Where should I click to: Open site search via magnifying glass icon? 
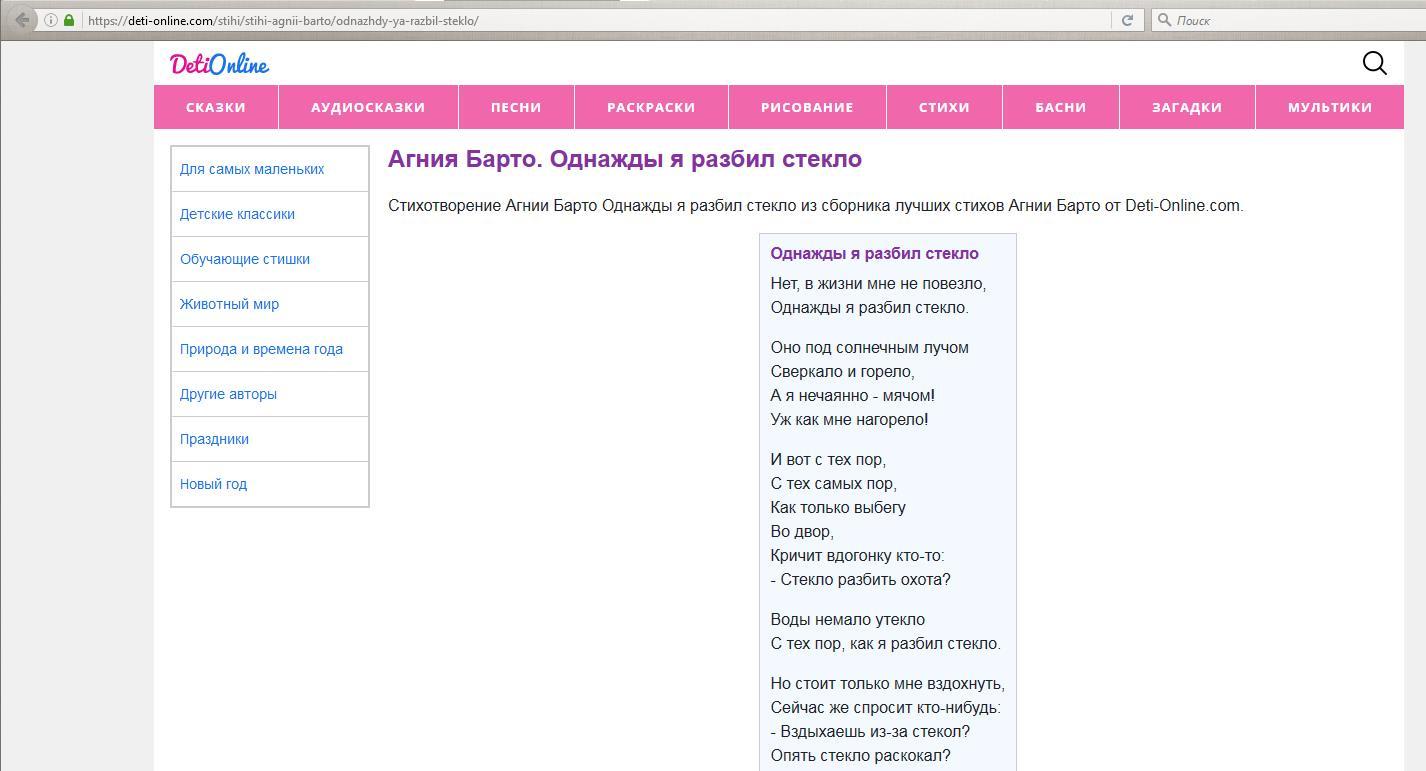[1375, 63]
